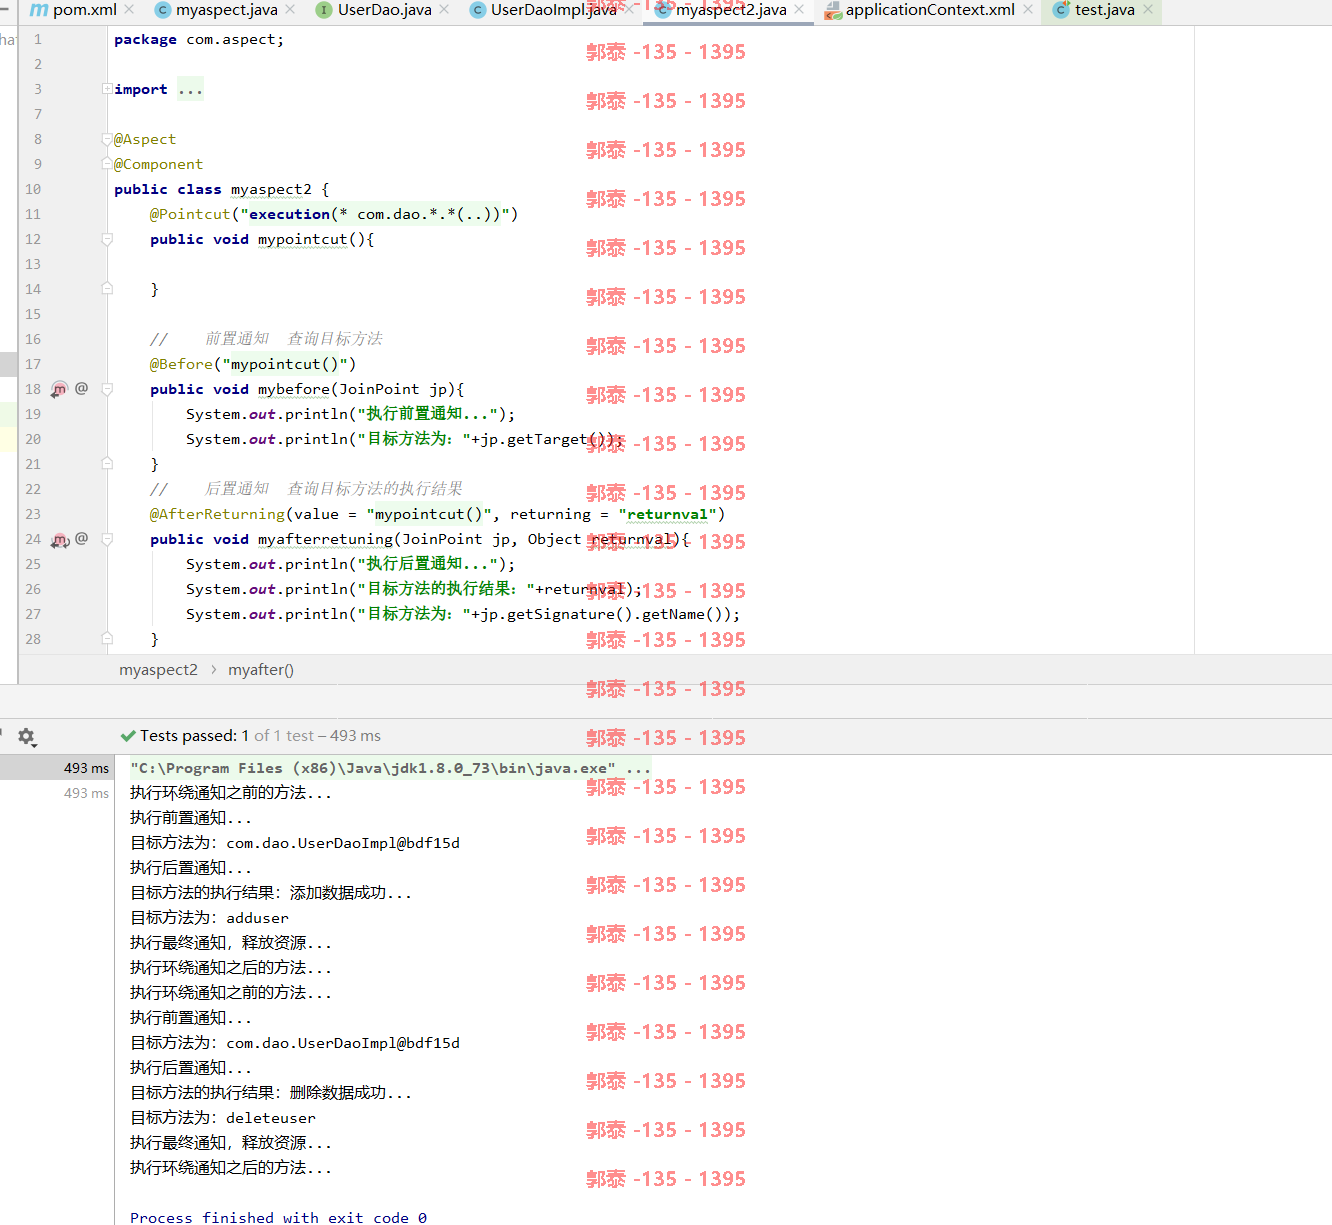Click line number 10 in the gutter

[33, 189]
